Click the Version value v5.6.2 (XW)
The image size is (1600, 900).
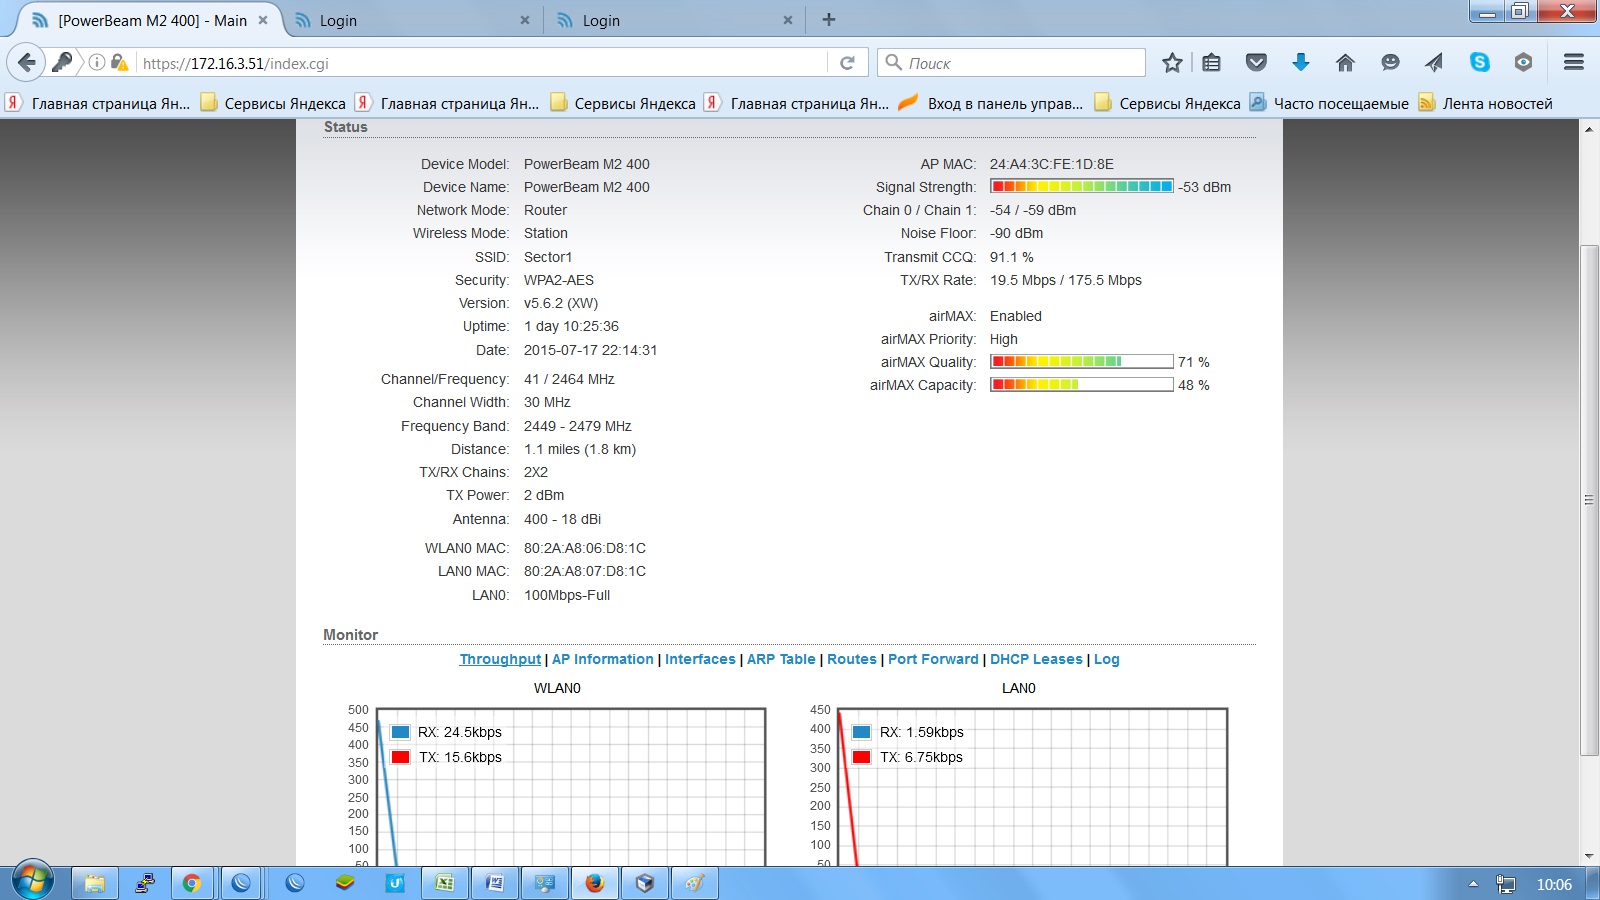[561, 303]
